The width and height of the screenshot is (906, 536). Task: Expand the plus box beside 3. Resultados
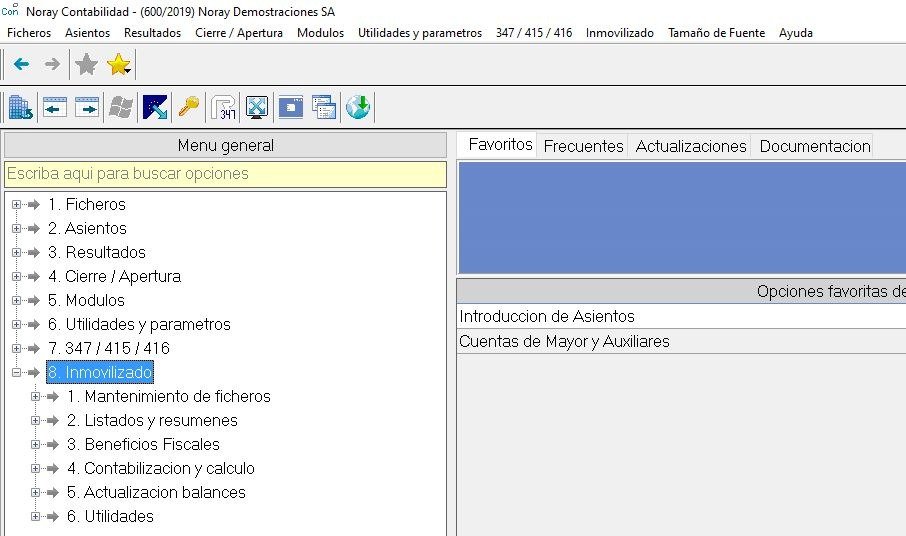click(16, 252)
